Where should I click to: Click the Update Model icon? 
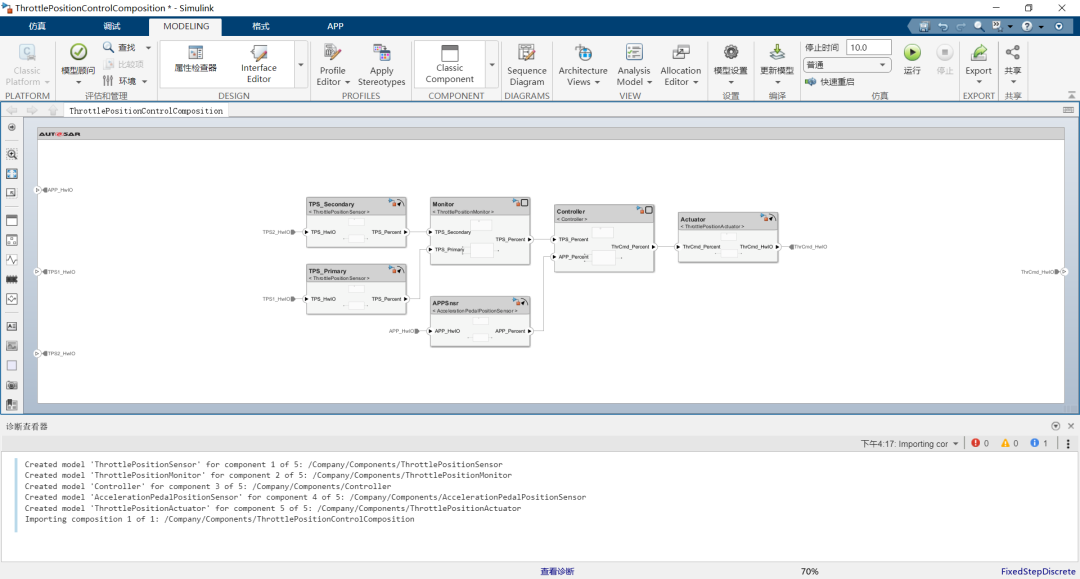pyautogui.click(x=776, y=53)
